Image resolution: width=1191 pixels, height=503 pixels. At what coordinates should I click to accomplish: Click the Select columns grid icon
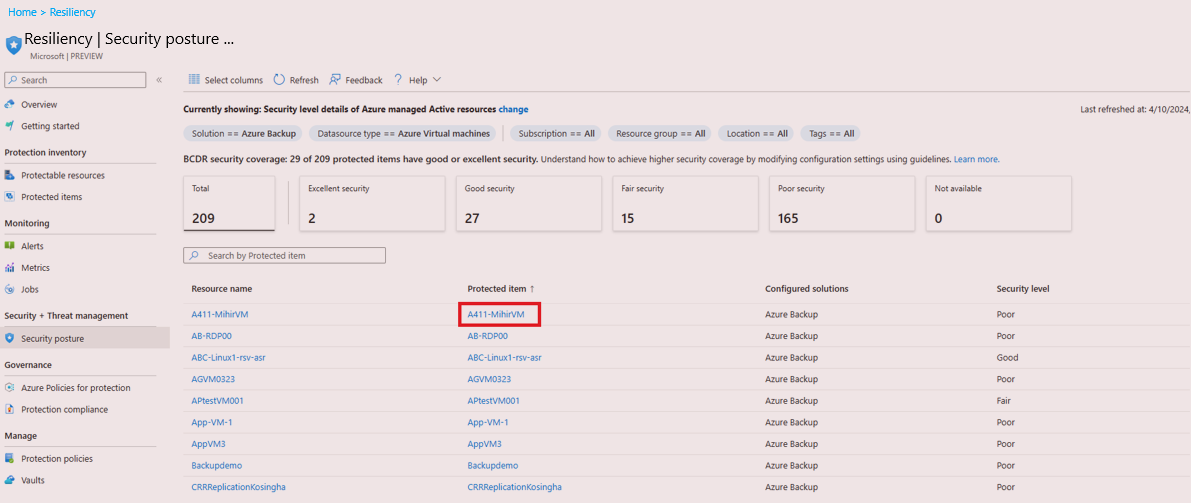click(x=194, y=79)
